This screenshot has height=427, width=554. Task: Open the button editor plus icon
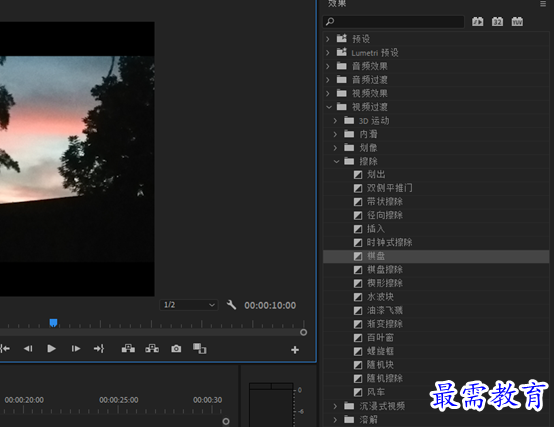click(x=295, y=350)
